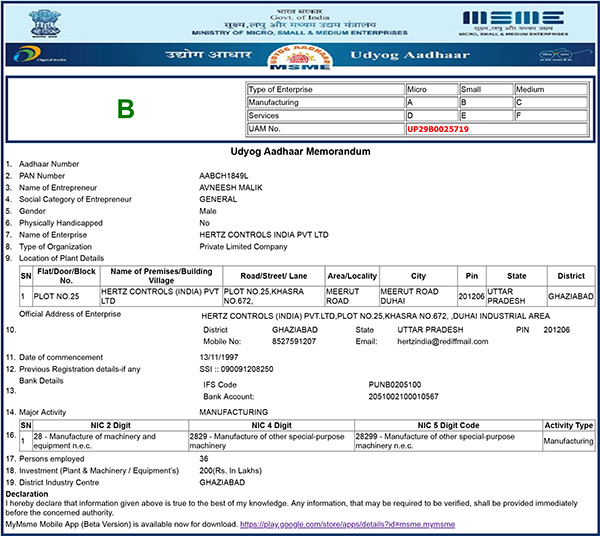Click IFS code PUNB0205100
This screenshot has height=536, width=600.
click(395, 384)
